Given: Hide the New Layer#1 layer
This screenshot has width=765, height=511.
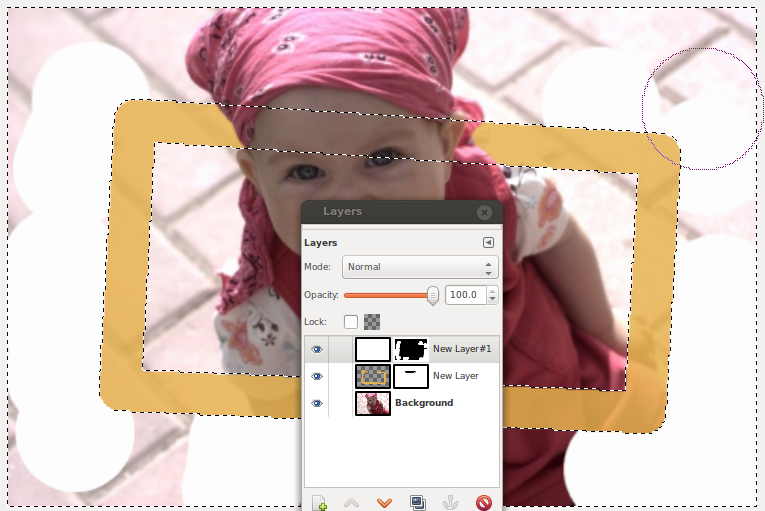Looking at the screenshot, I should tap(317, 349).
